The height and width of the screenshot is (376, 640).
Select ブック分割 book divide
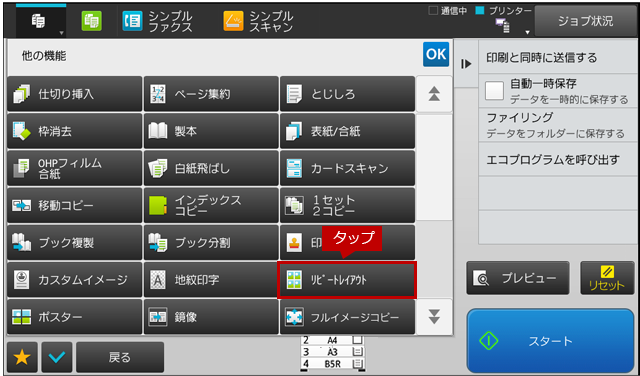[x=211, y=243]
